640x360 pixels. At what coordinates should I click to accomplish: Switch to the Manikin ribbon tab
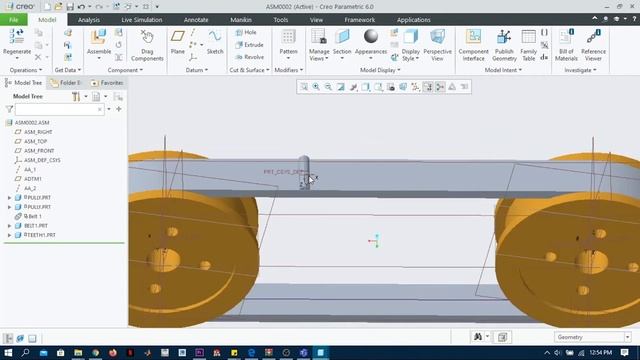pos(241,20)
